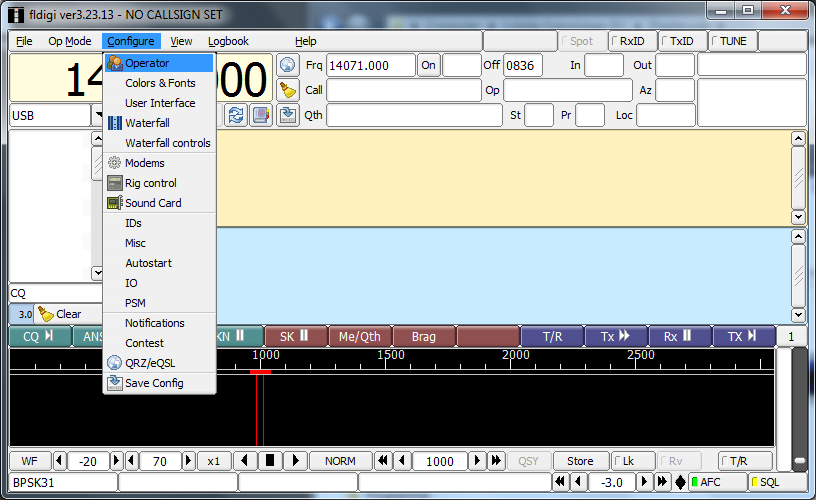The height and width of the screenshot is (500, 816).
Task: Click Save Config in the menu
Action: (x=153, y=383)
